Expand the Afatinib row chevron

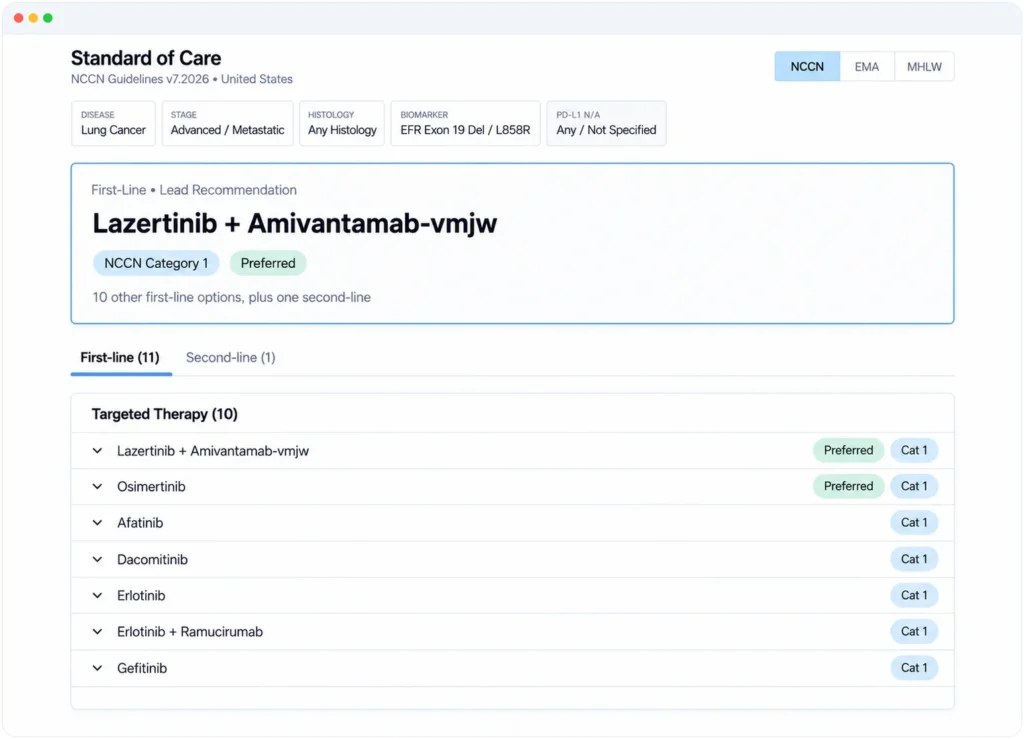97,522
